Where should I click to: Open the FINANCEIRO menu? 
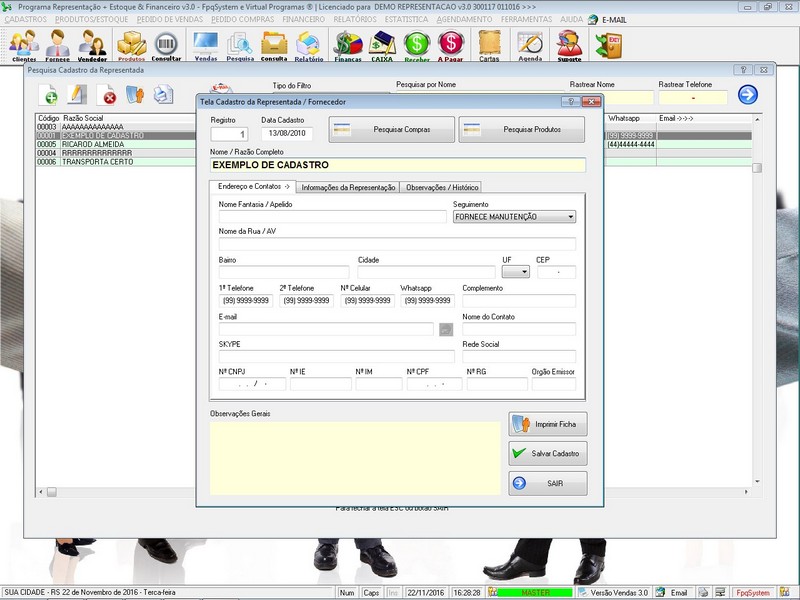[304, 19]
